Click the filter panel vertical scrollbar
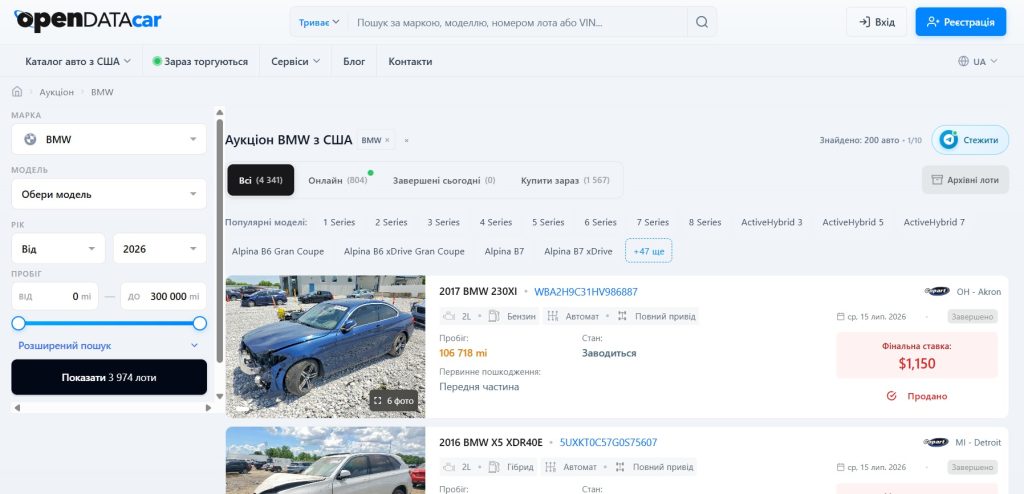This screenshot has width=1024, height=494. 219,240
